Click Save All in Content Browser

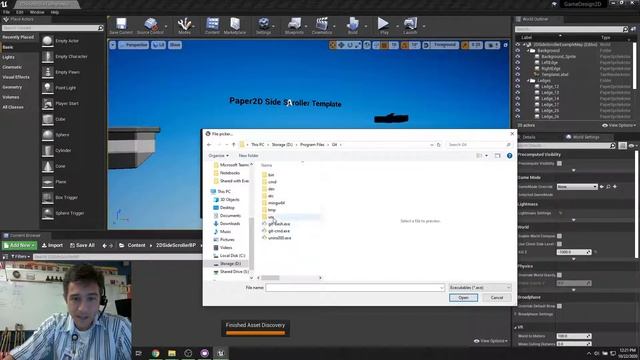pyautogui.click(x=82, y=245)
